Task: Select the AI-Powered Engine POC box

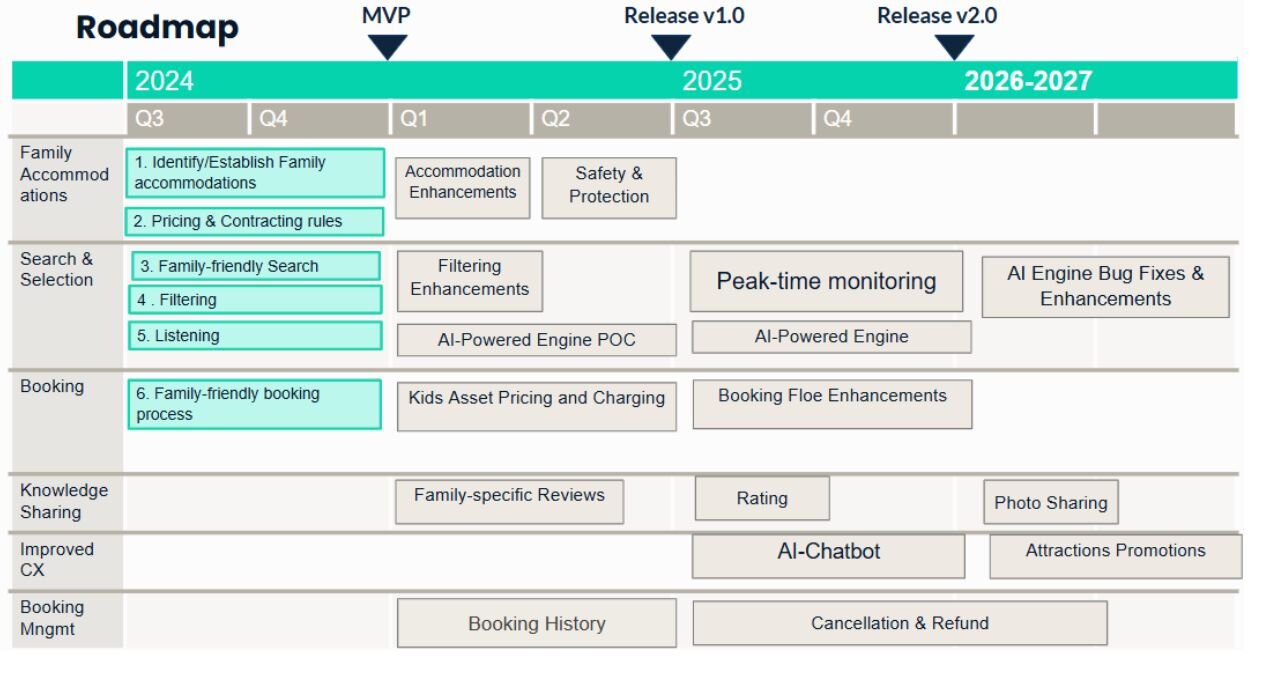Action: (x=536, y=340)
